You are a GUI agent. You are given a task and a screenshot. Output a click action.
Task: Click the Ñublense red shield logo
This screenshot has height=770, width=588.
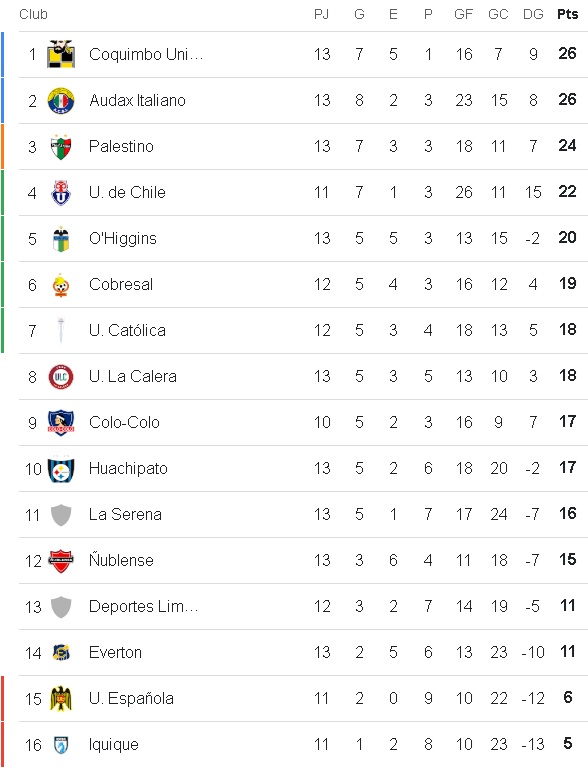coord(61,561)
